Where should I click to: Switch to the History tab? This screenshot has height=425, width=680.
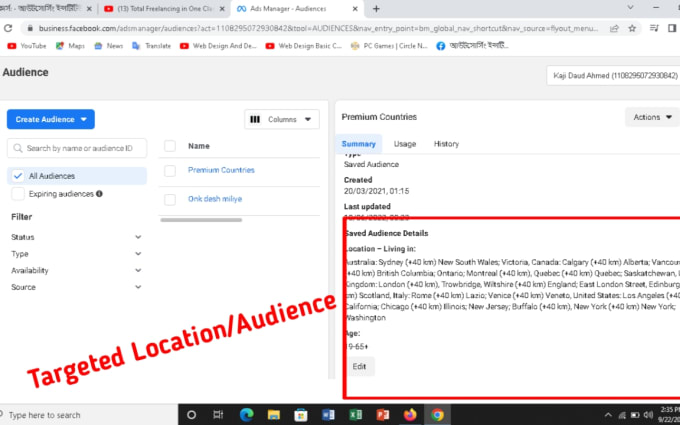click(x=446, y=144)
